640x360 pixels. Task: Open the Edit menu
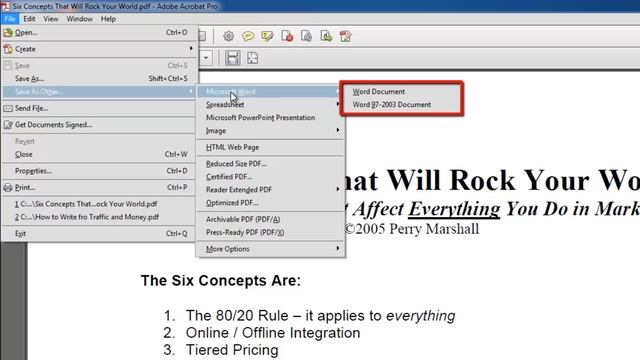point(29,19)
